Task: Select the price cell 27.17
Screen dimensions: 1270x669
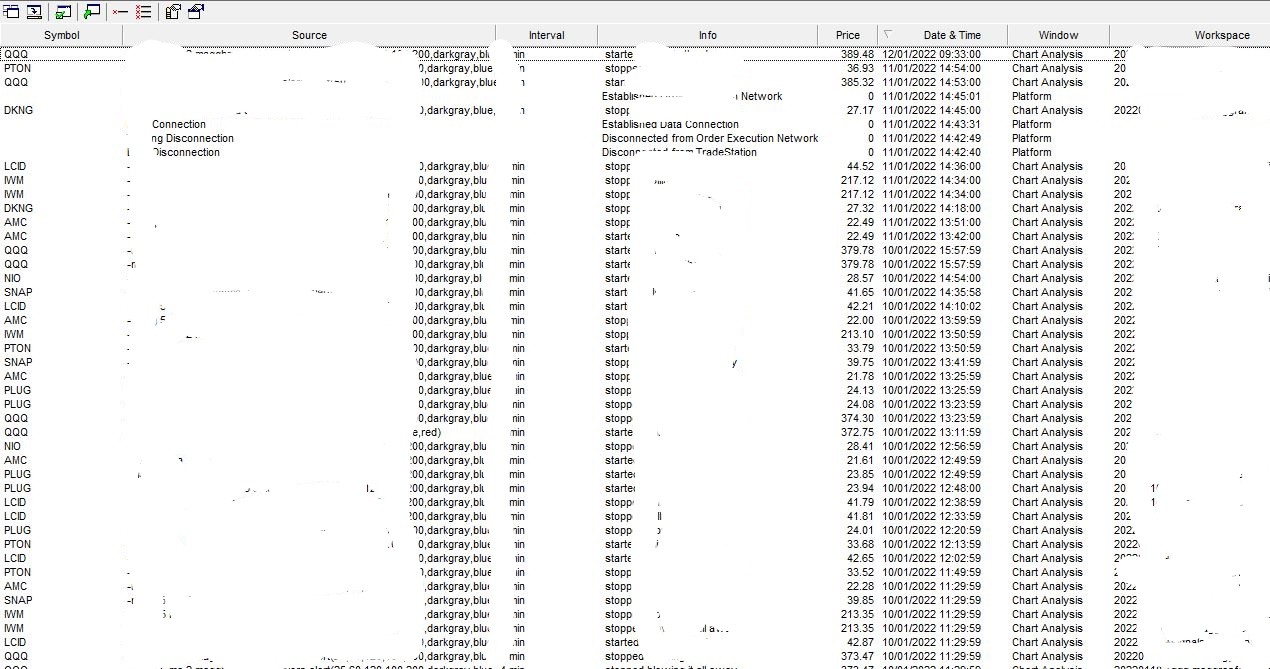Action: 860,110
